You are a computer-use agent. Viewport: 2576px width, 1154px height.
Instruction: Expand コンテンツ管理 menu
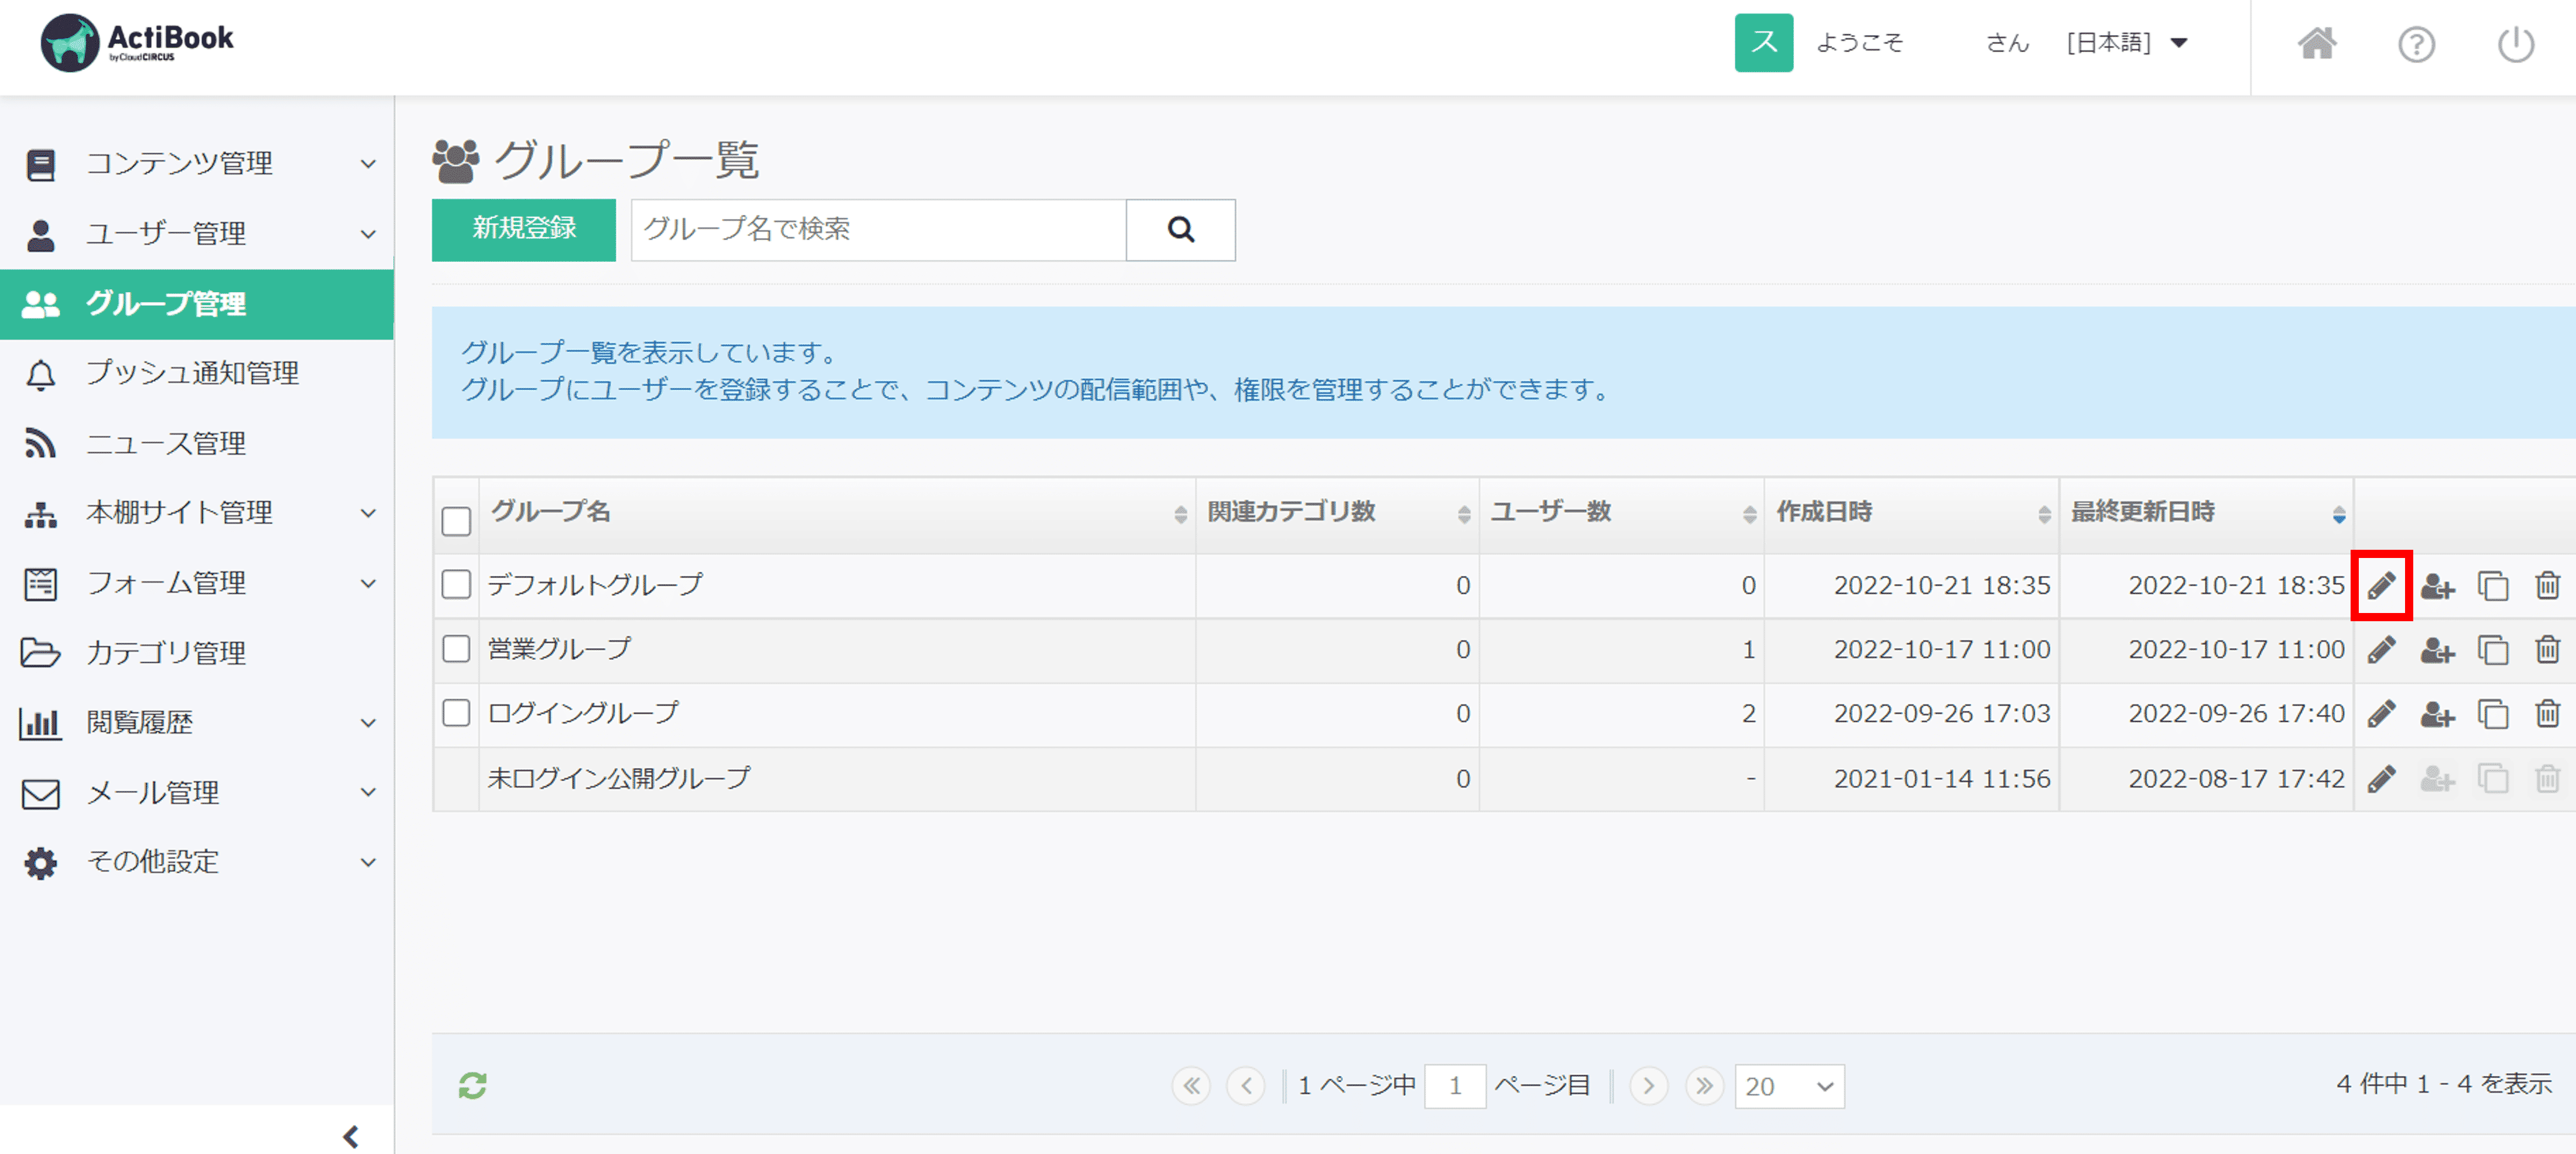pyautogui.click(x=197, y=164)
